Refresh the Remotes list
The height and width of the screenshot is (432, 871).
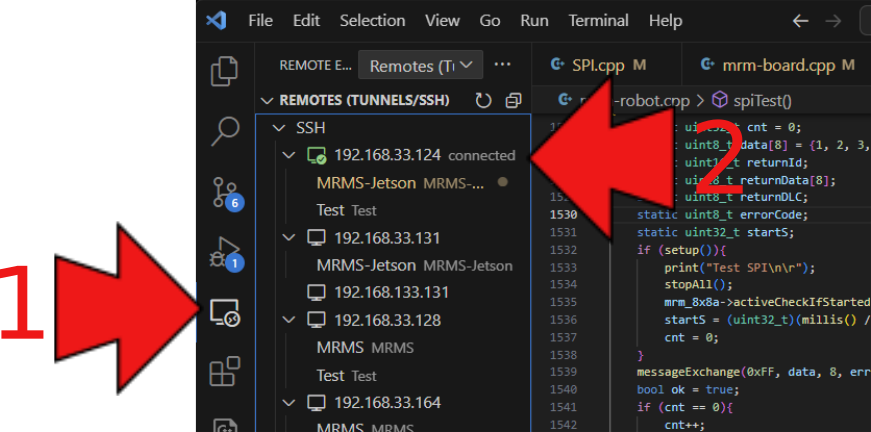(484, 101)
